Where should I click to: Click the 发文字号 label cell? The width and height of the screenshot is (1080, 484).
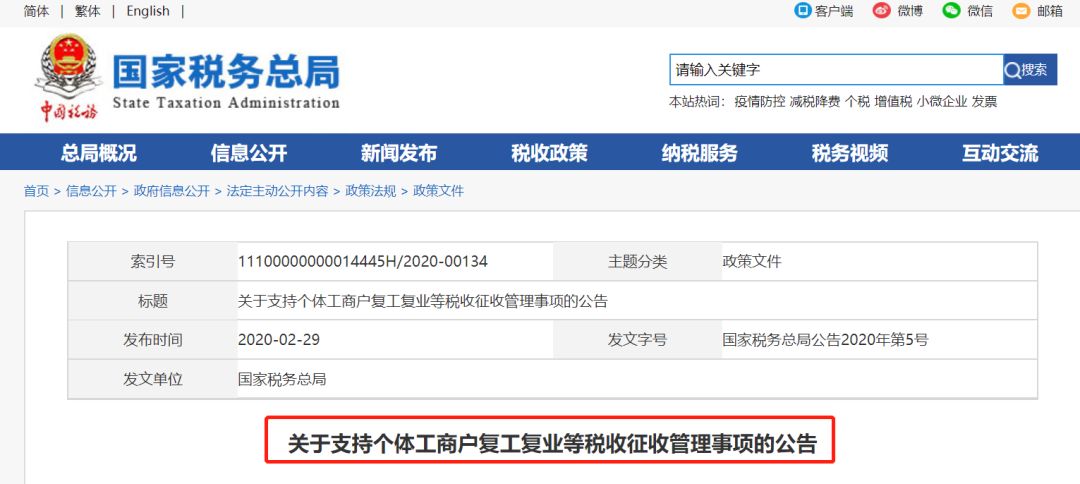637,340
